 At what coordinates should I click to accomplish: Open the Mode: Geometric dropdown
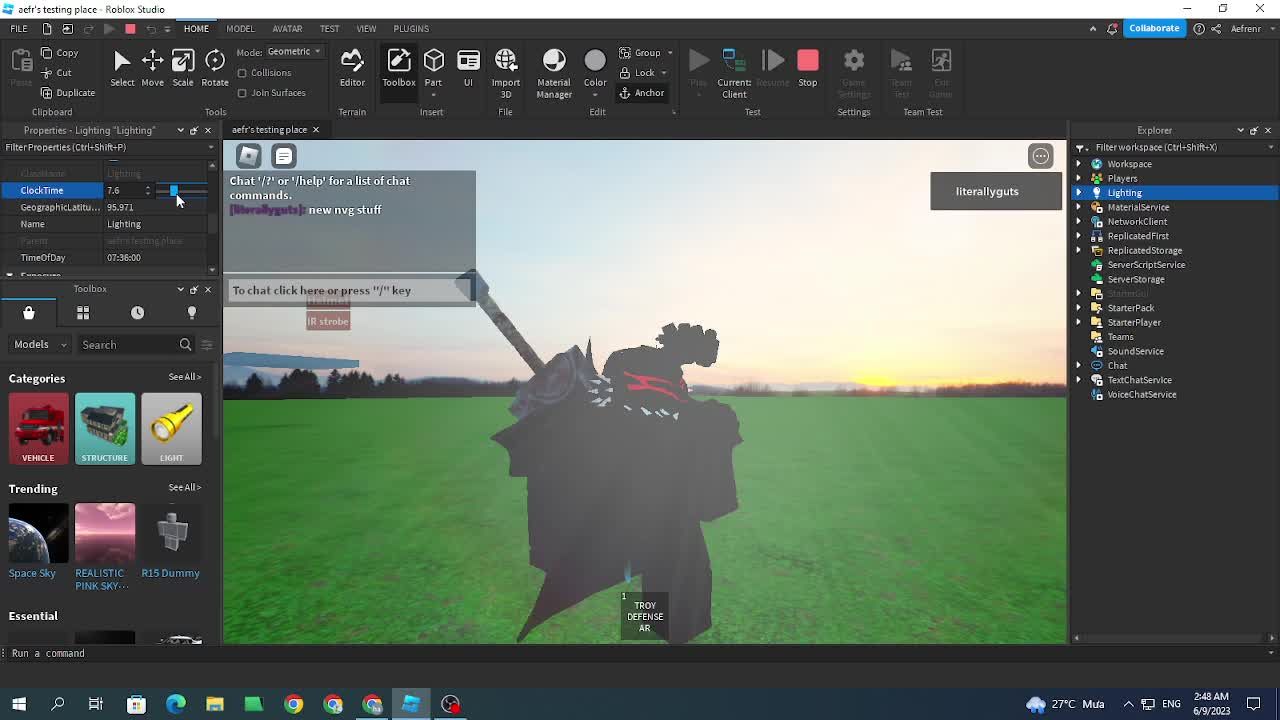293,50
